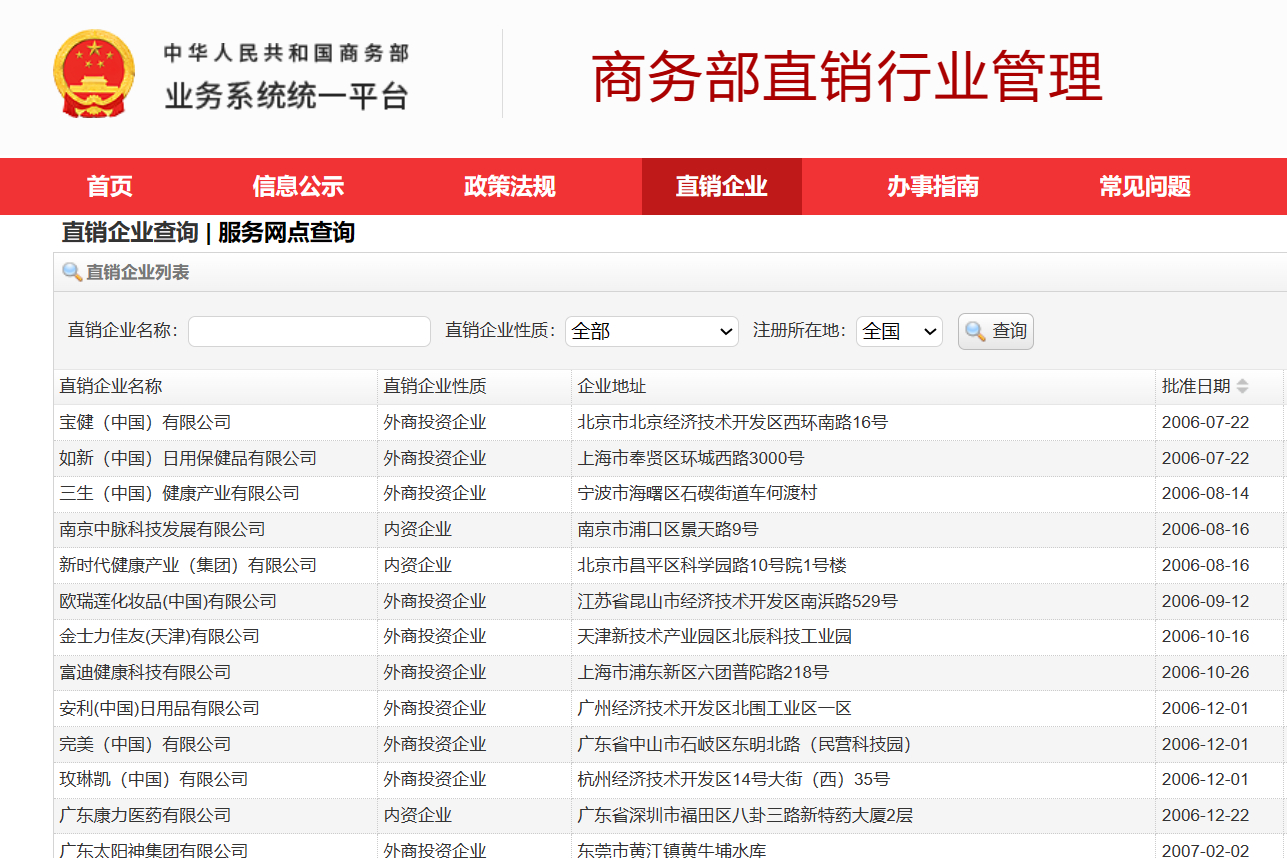Click address 北京市昌平区科学园路10号院1号楼

pos(712,565)
